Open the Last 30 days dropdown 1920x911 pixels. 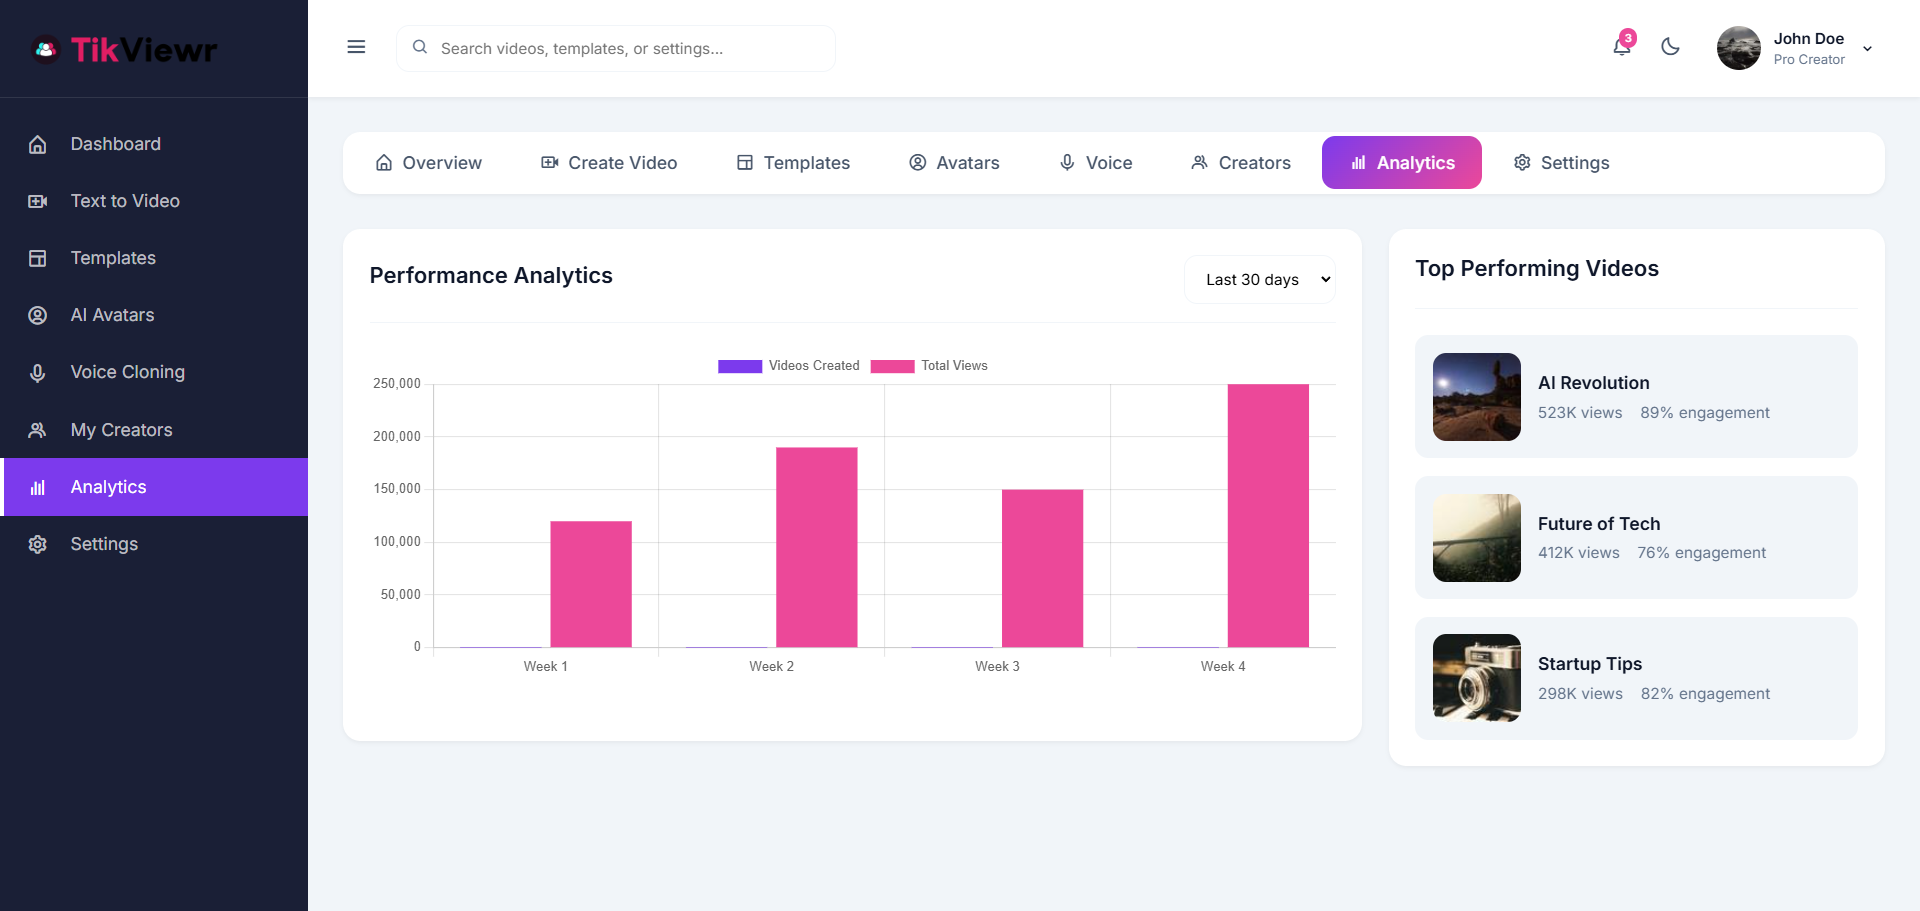click(1260, 279)
